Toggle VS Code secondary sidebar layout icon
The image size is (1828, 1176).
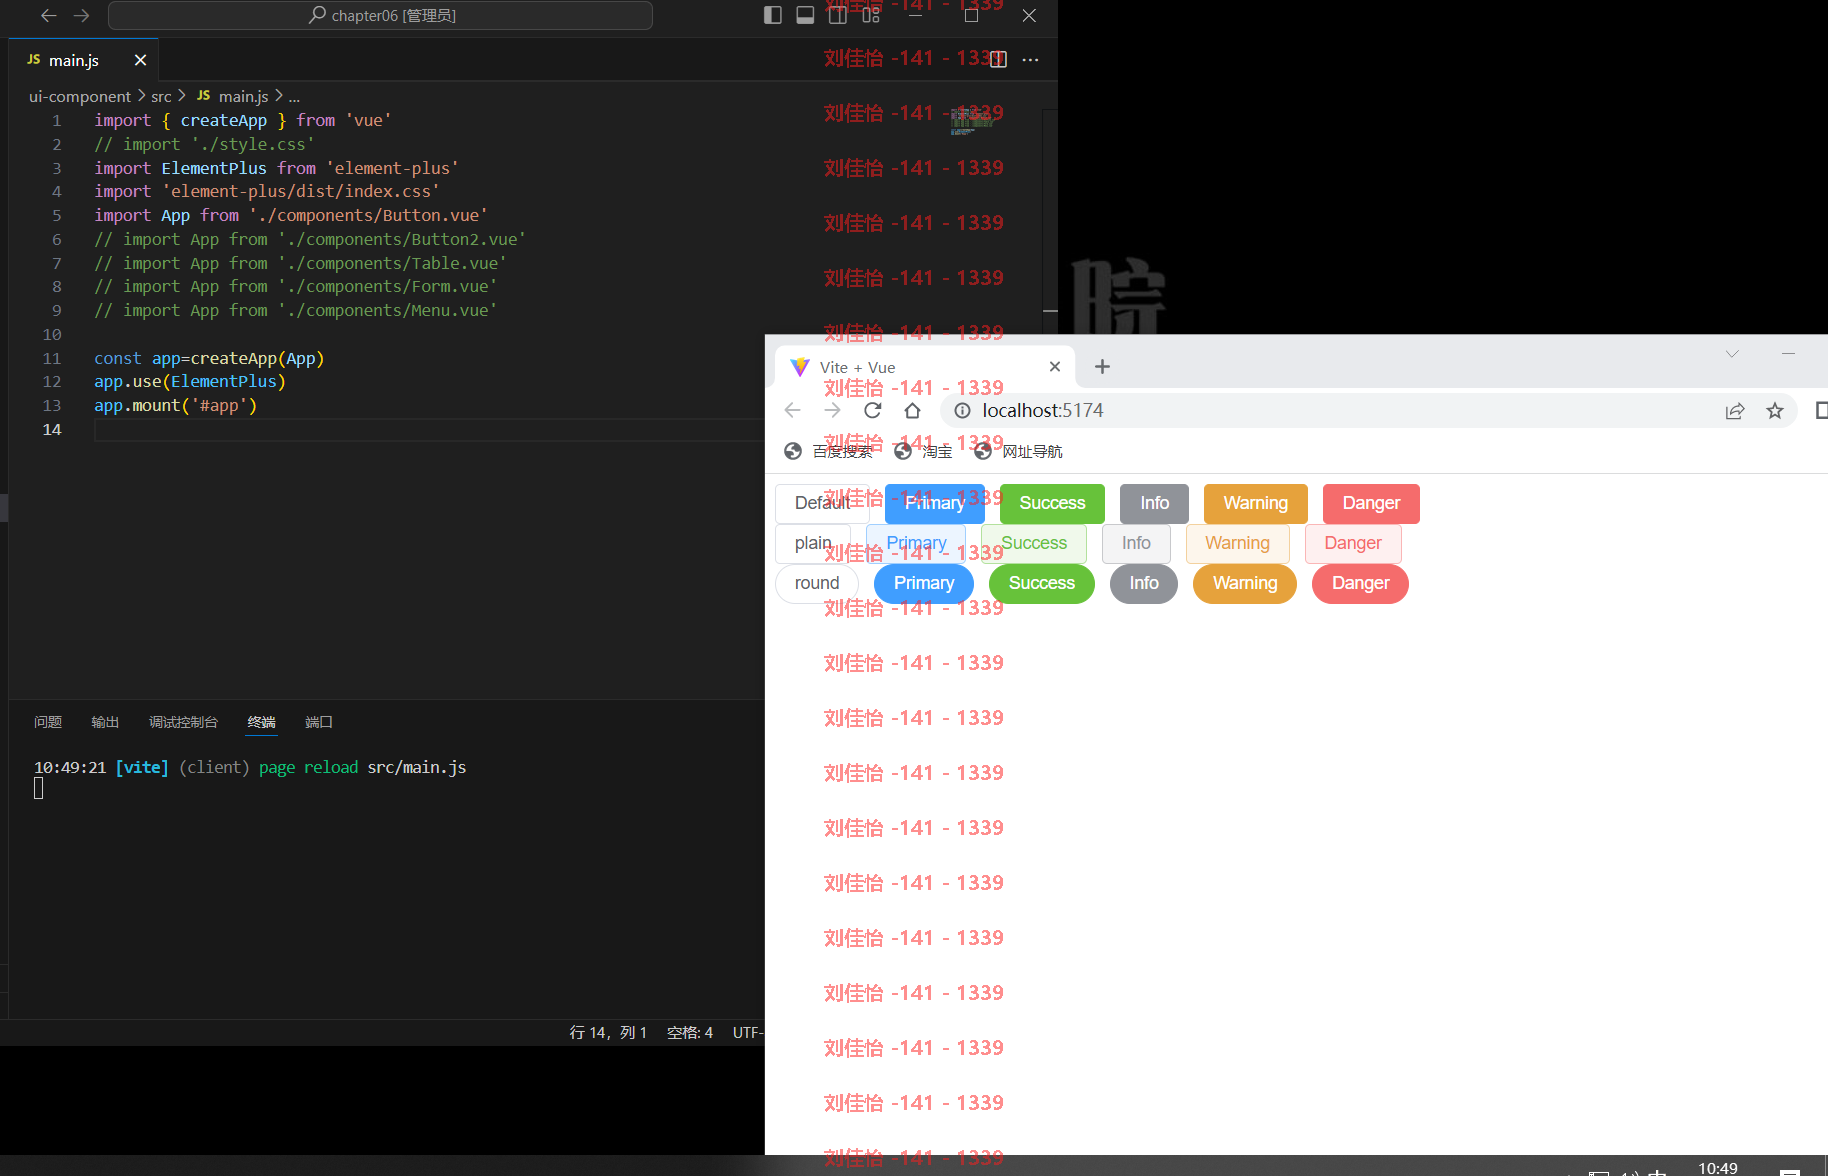click(838, 15)
